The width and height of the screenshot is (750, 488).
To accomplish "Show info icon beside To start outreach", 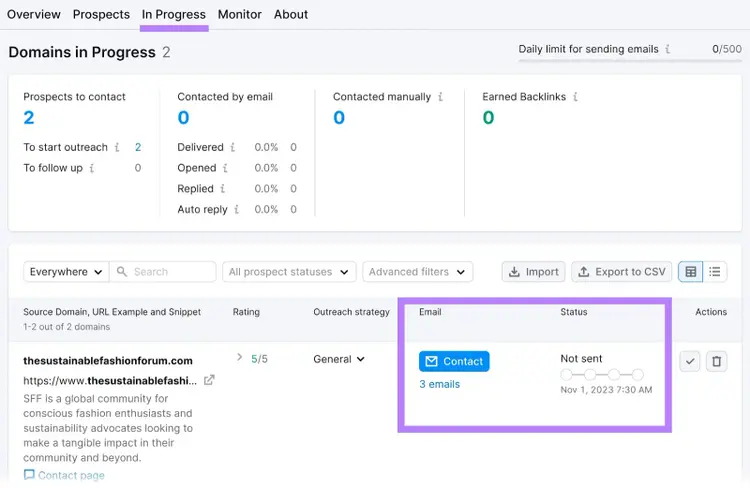I will tap(117, 147).
